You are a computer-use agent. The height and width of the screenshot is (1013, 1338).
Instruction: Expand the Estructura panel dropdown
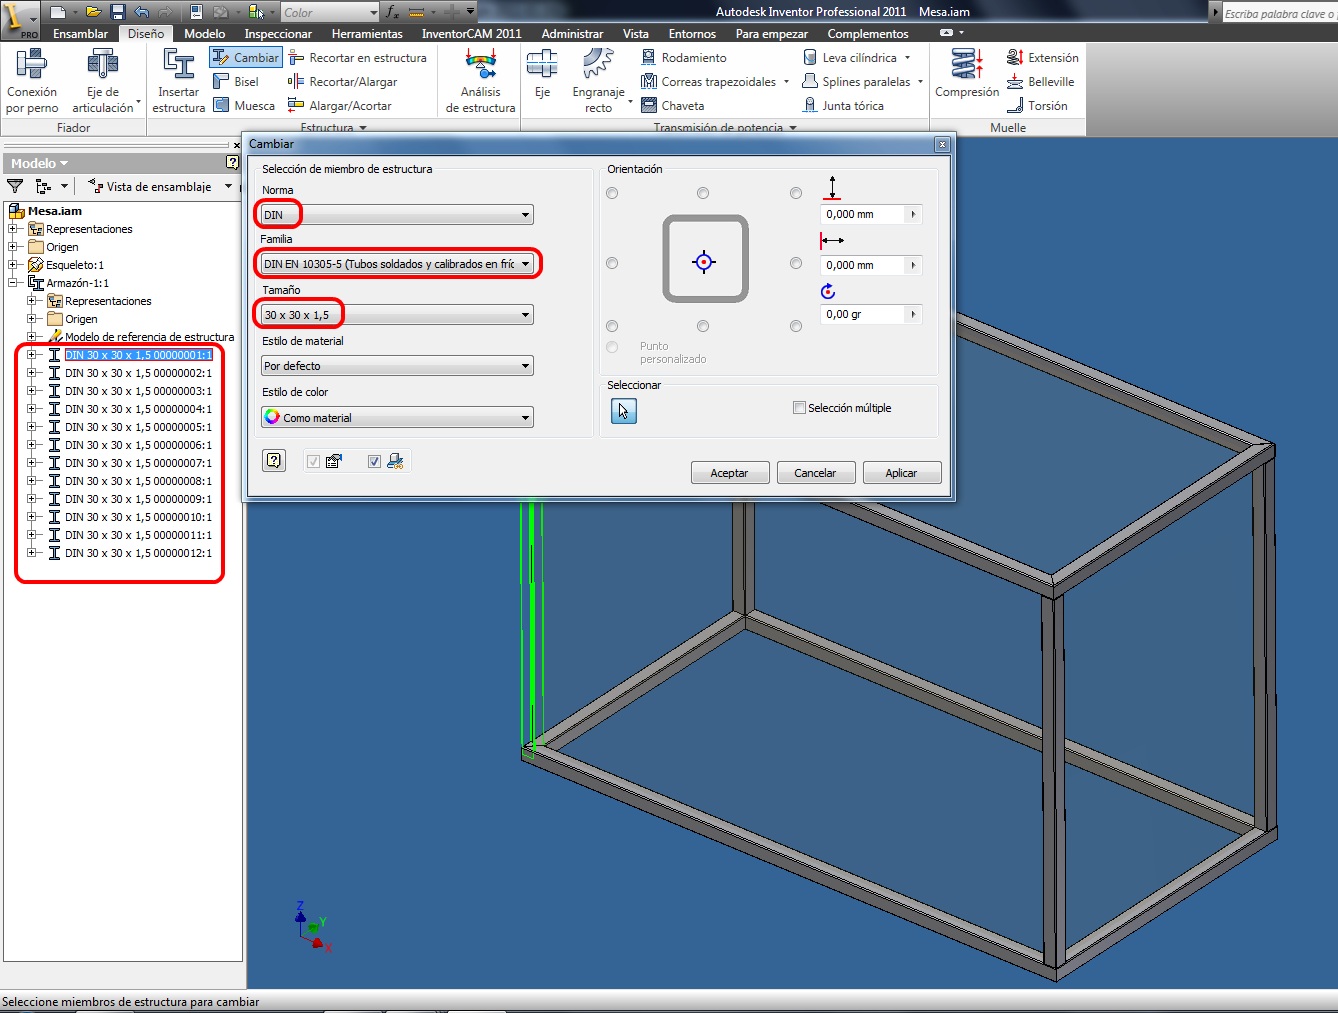334,128
